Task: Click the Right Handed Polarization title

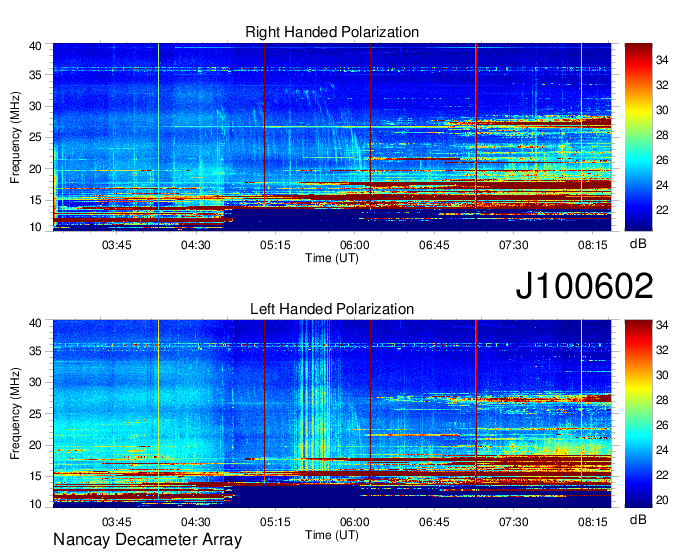Action: [332, 32]
